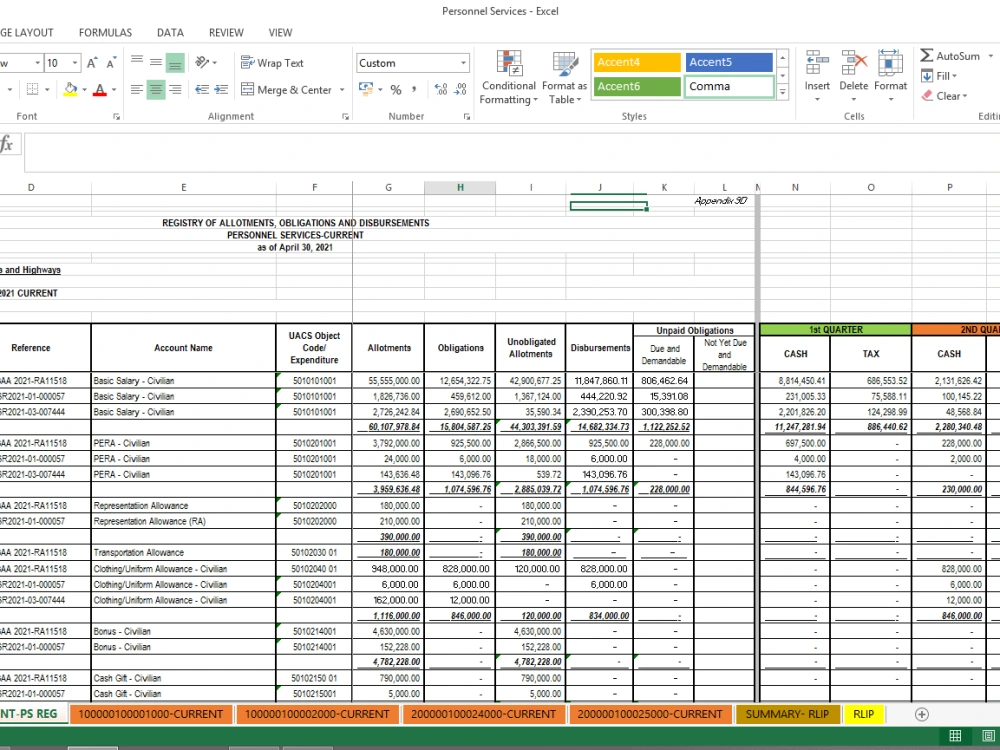The width and height of the screenshot is (1000, 750).
Task: Expand the font color dropdown arrow
Action: (x=114, y=89)
